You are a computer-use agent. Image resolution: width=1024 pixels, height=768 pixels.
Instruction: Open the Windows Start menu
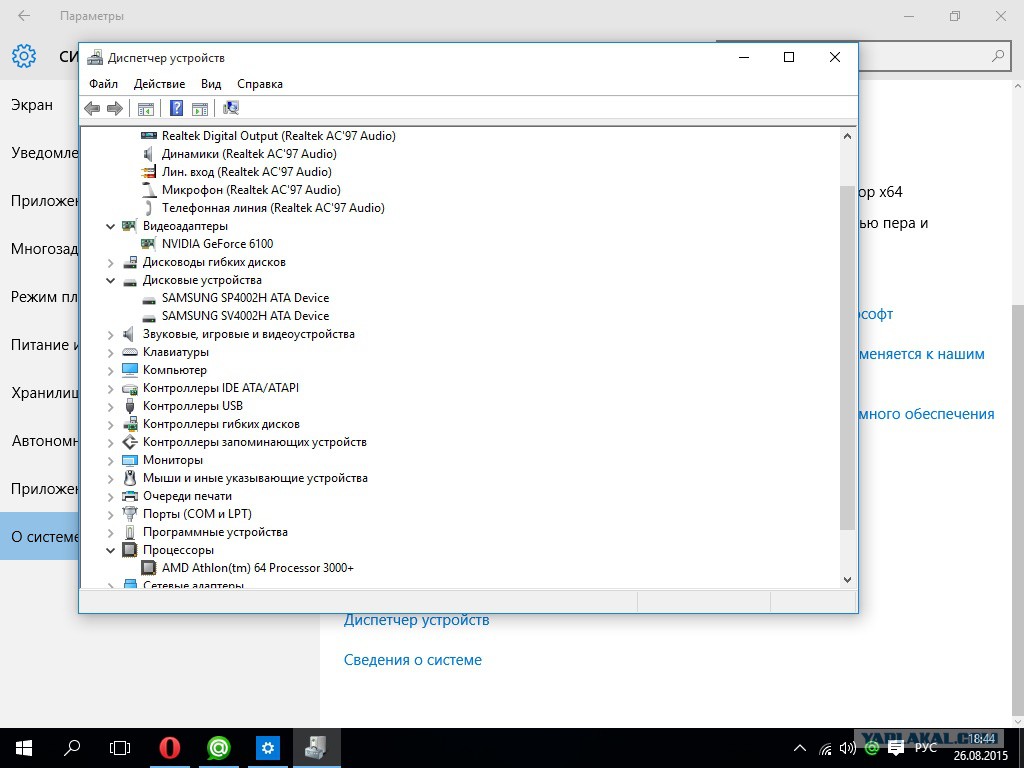[24, 748]
